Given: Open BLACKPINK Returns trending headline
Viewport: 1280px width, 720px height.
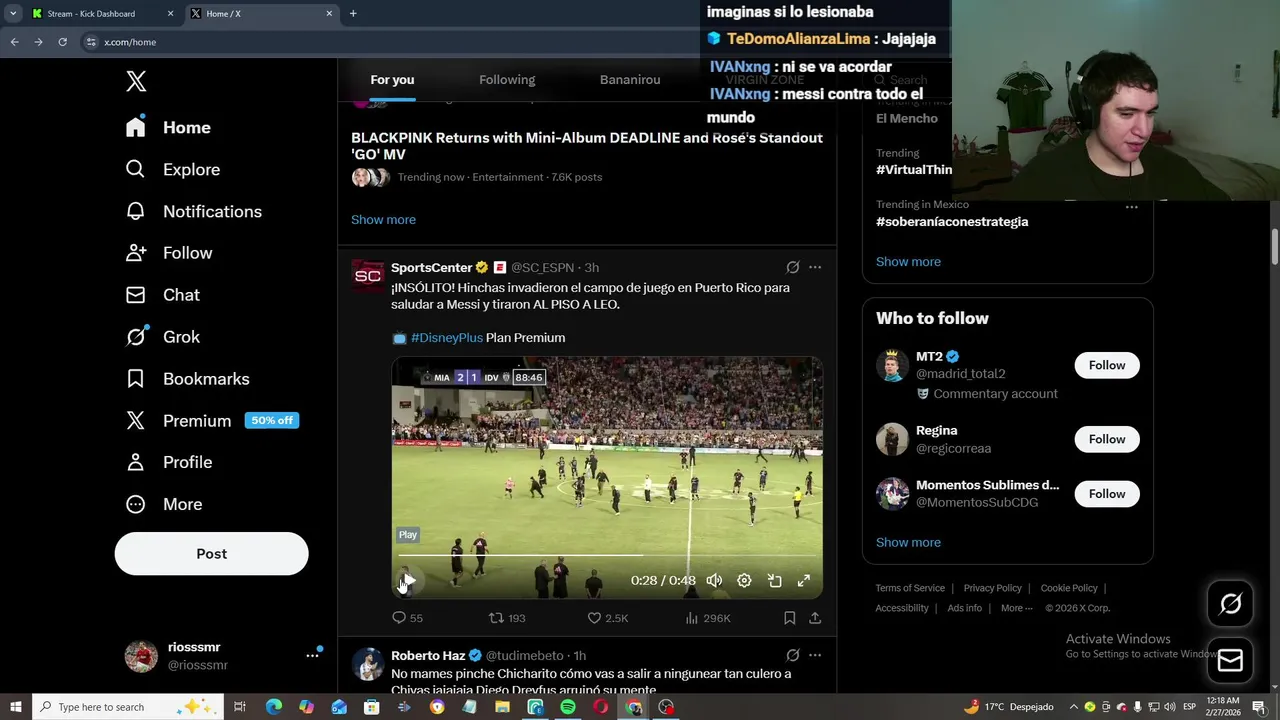Looking at the screenshot, I should 587,146.
